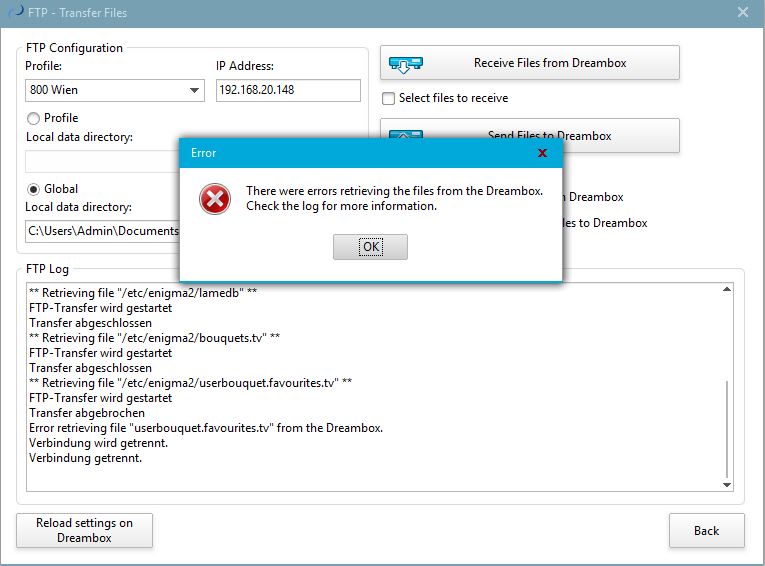Screen dimensions: 765x566
Task: Click the IP Address input field
Action: pyautogui.click(x=288, y=91)
